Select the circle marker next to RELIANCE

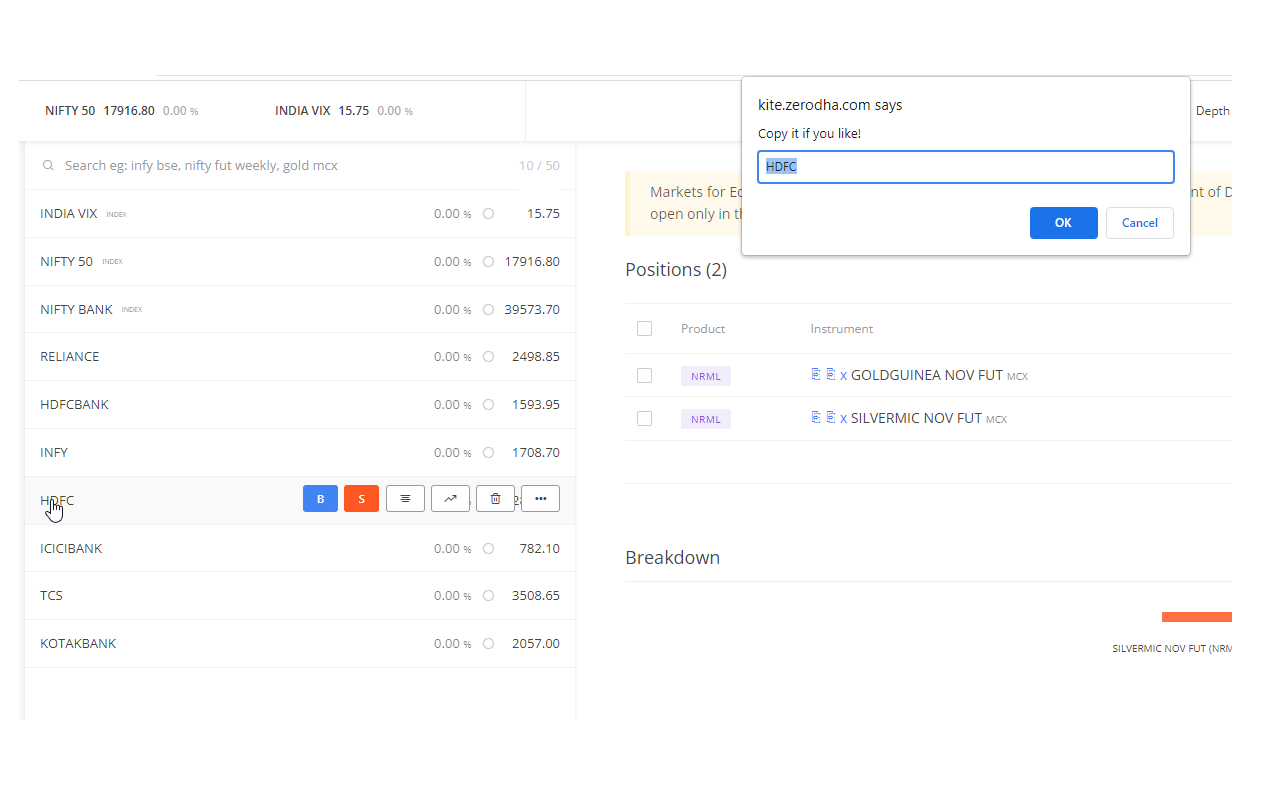[488, 356]
